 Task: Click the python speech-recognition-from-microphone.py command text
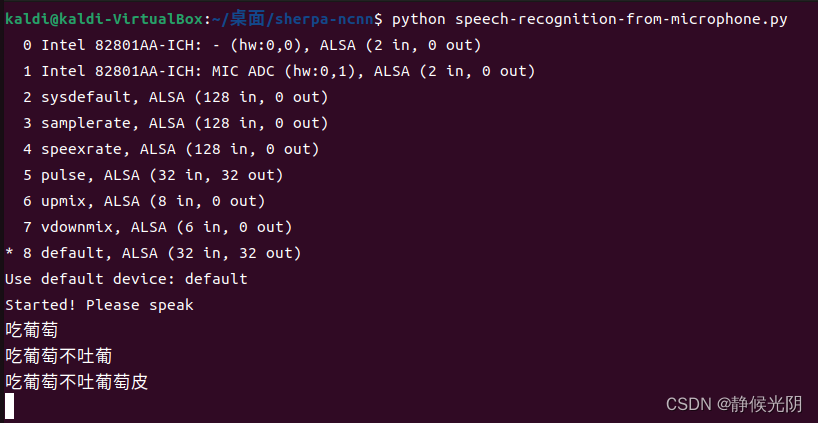pyautogui.click(x=589, y=20)
